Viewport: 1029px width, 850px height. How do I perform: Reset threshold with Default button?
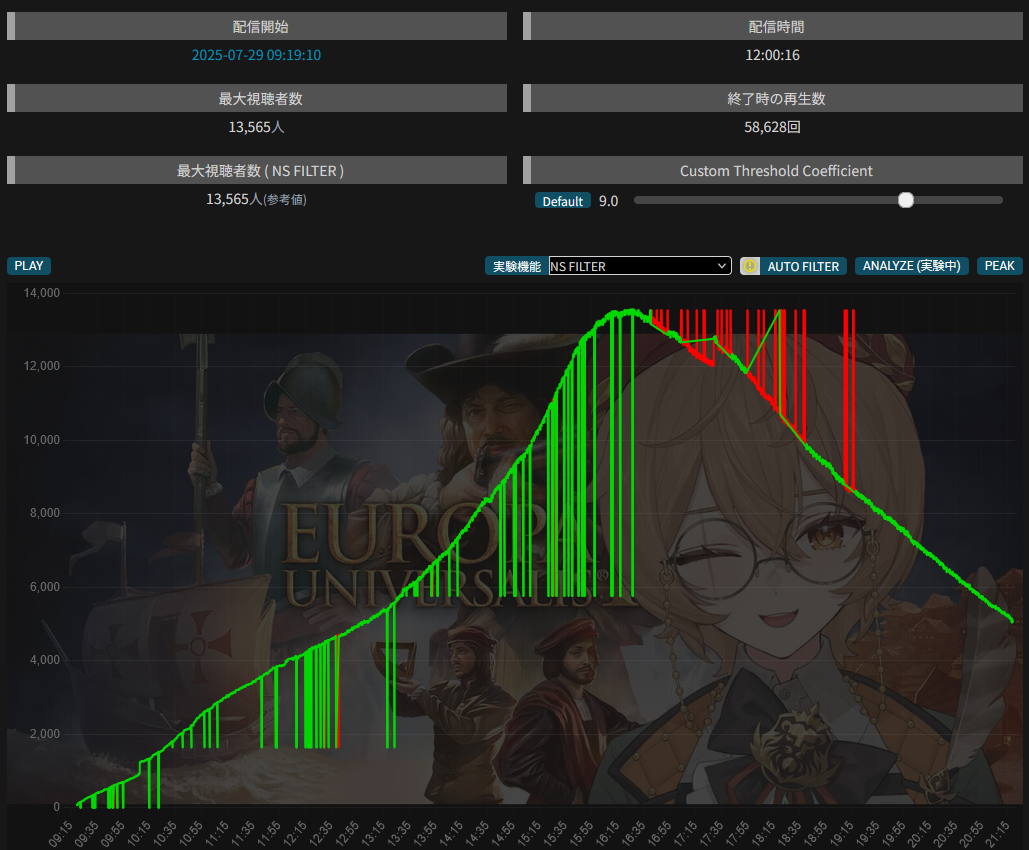[562, 201]
